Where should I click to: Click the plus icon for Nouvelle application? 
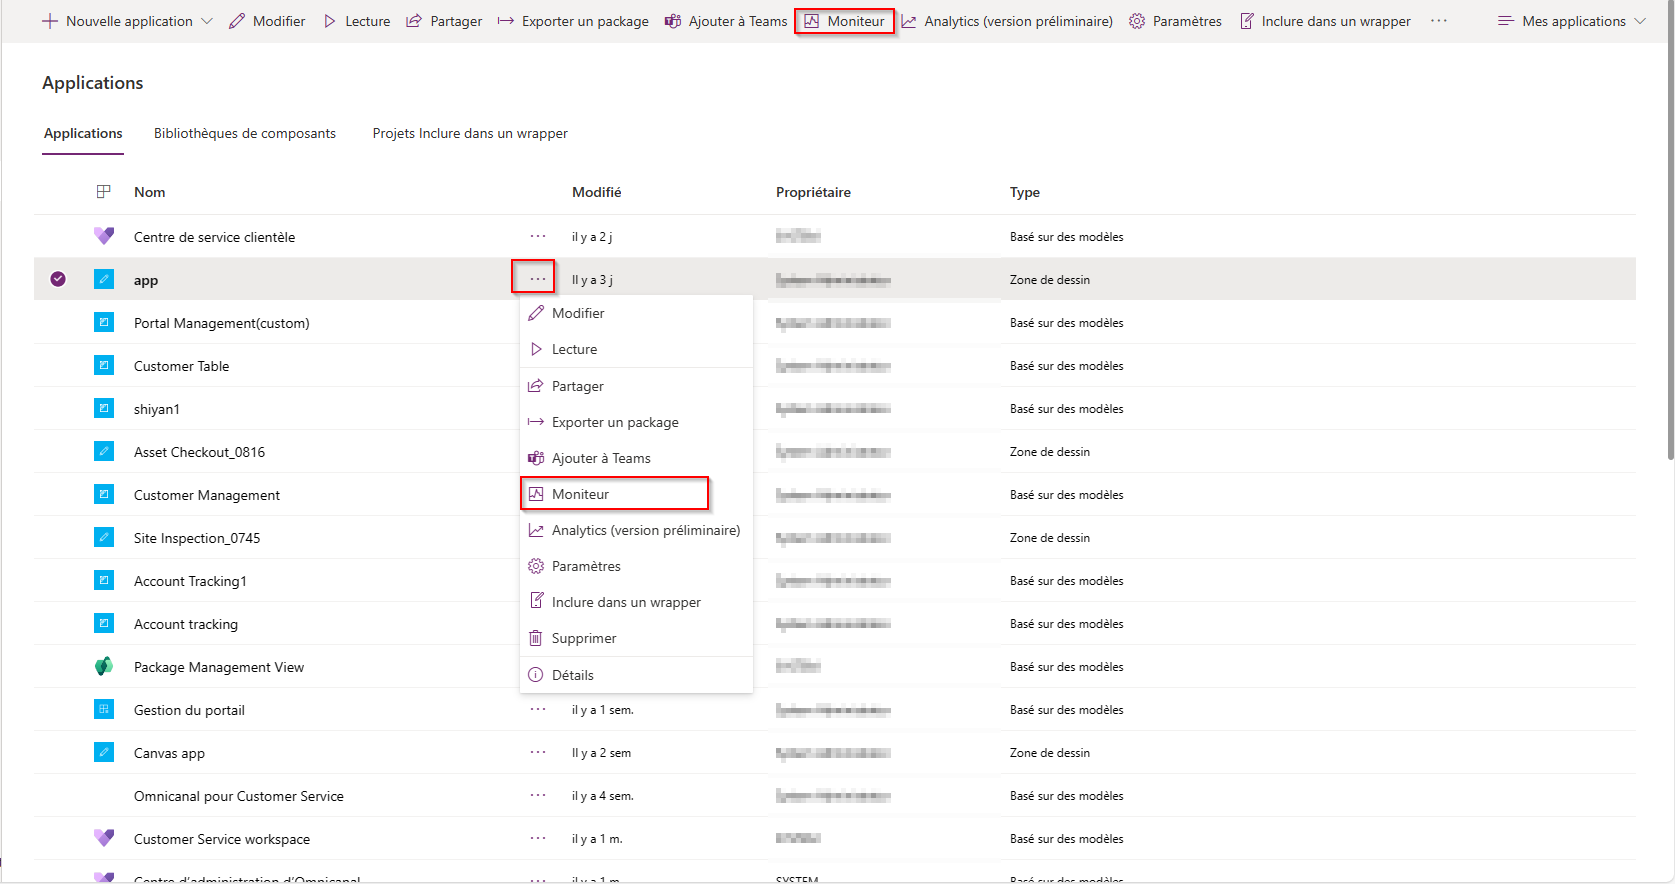coord(50,21)
